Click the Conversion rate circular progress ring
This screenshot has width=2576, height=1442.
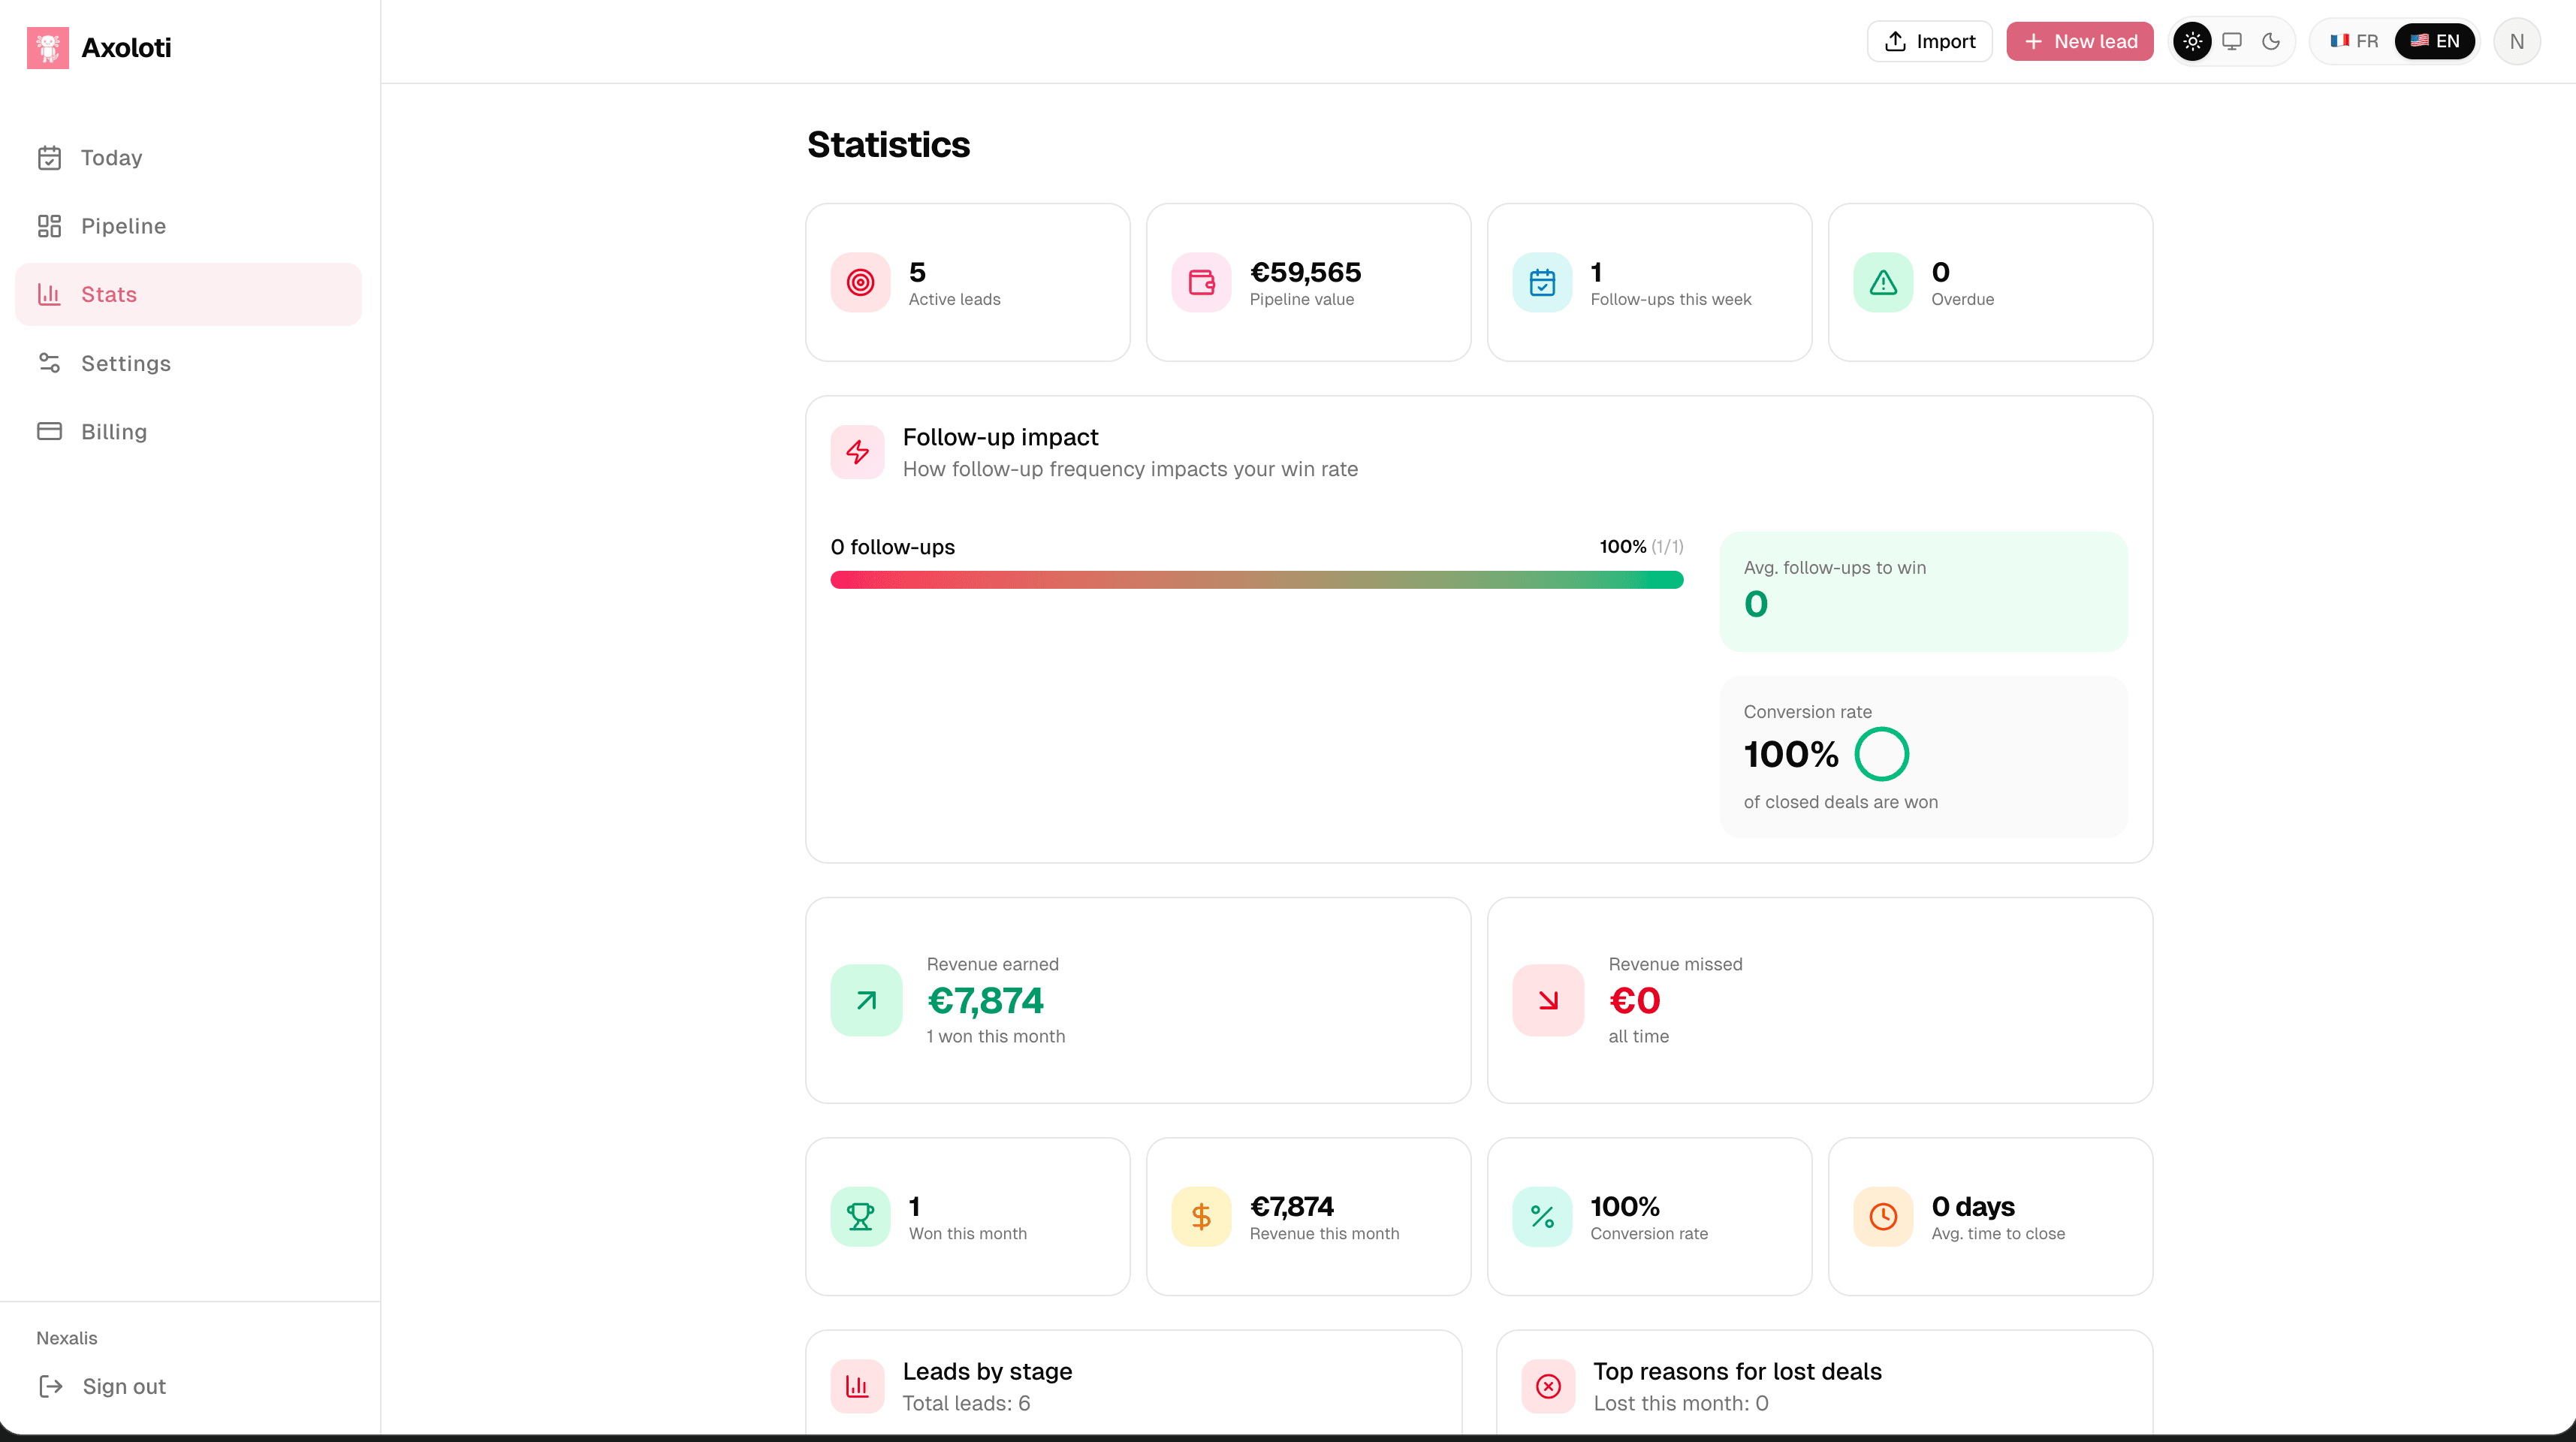point(1881,754)
